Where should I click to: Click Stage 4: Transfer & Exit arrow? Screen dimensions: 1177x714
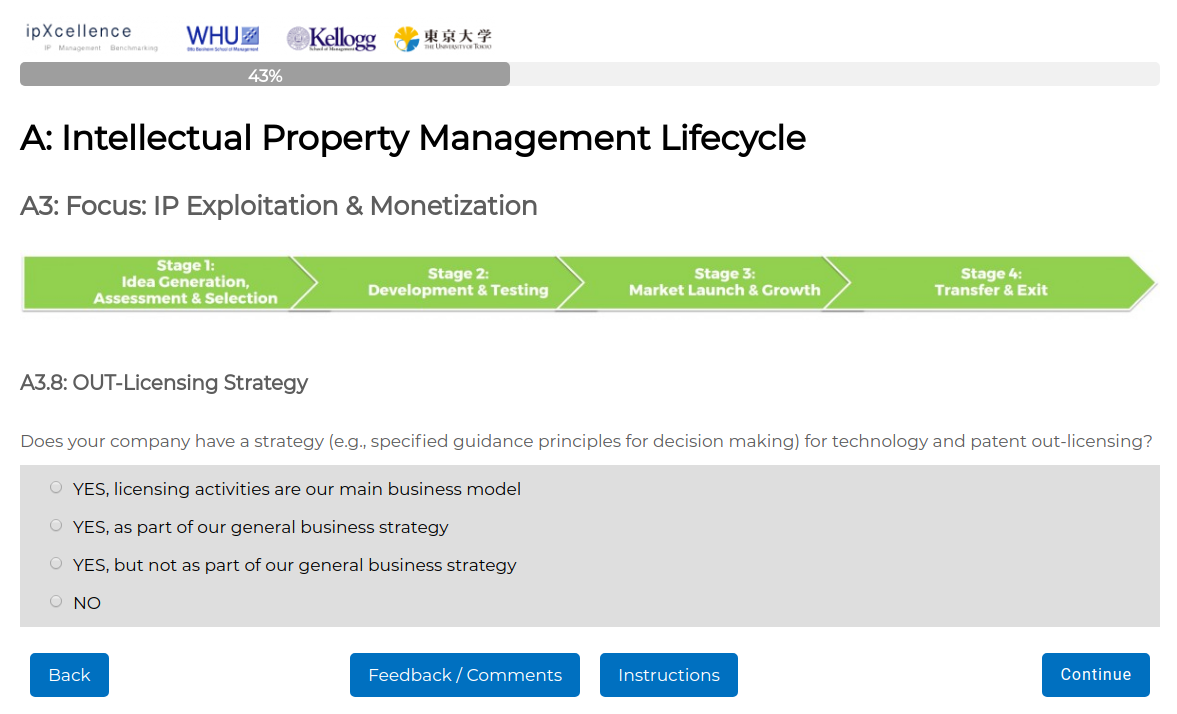(991, 282)
